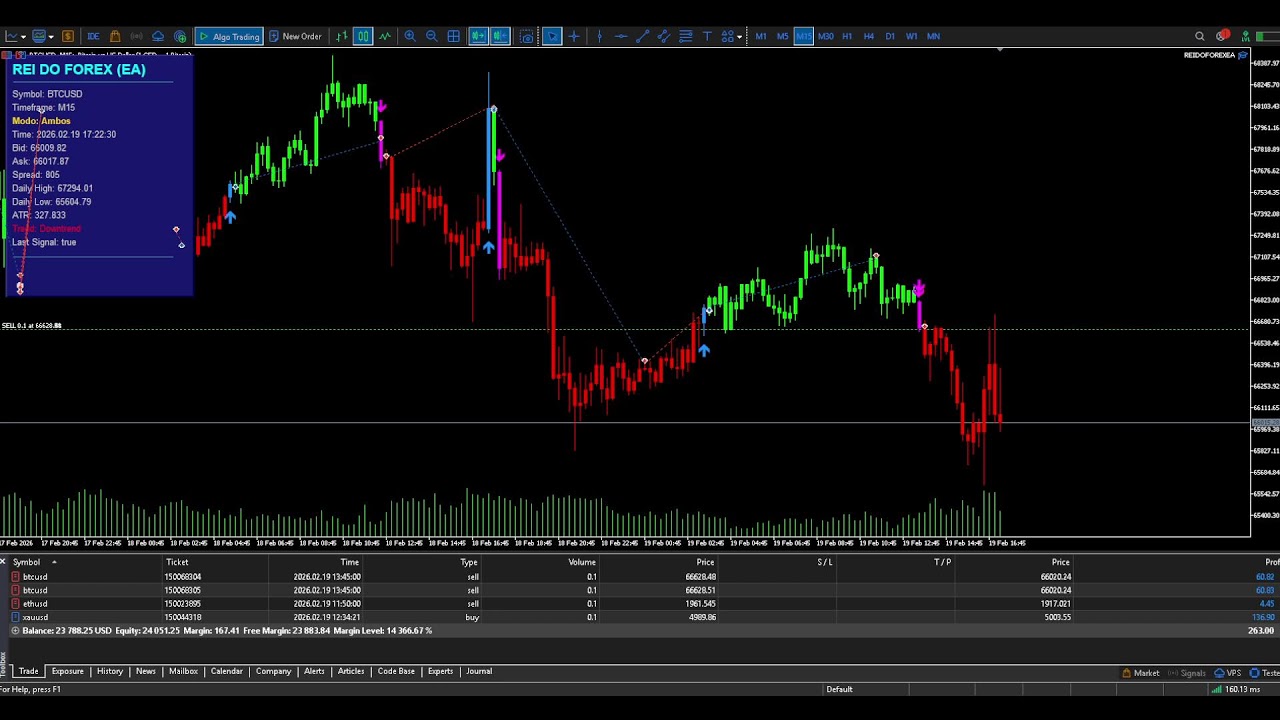Draw a horizontal line
Image resolution: width=1280 pixels, height=720 pixels.
(621, 36)
